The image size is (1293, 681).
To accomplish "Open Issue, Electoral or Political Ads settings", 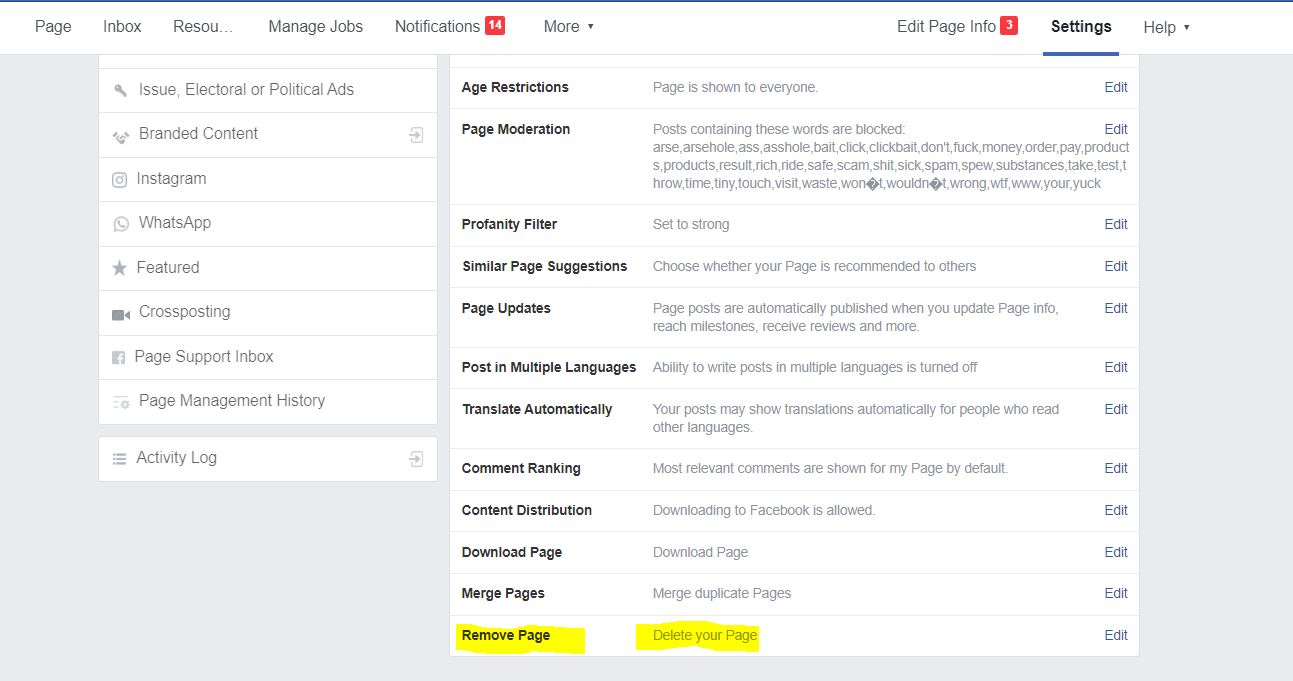I will (268, 90).
